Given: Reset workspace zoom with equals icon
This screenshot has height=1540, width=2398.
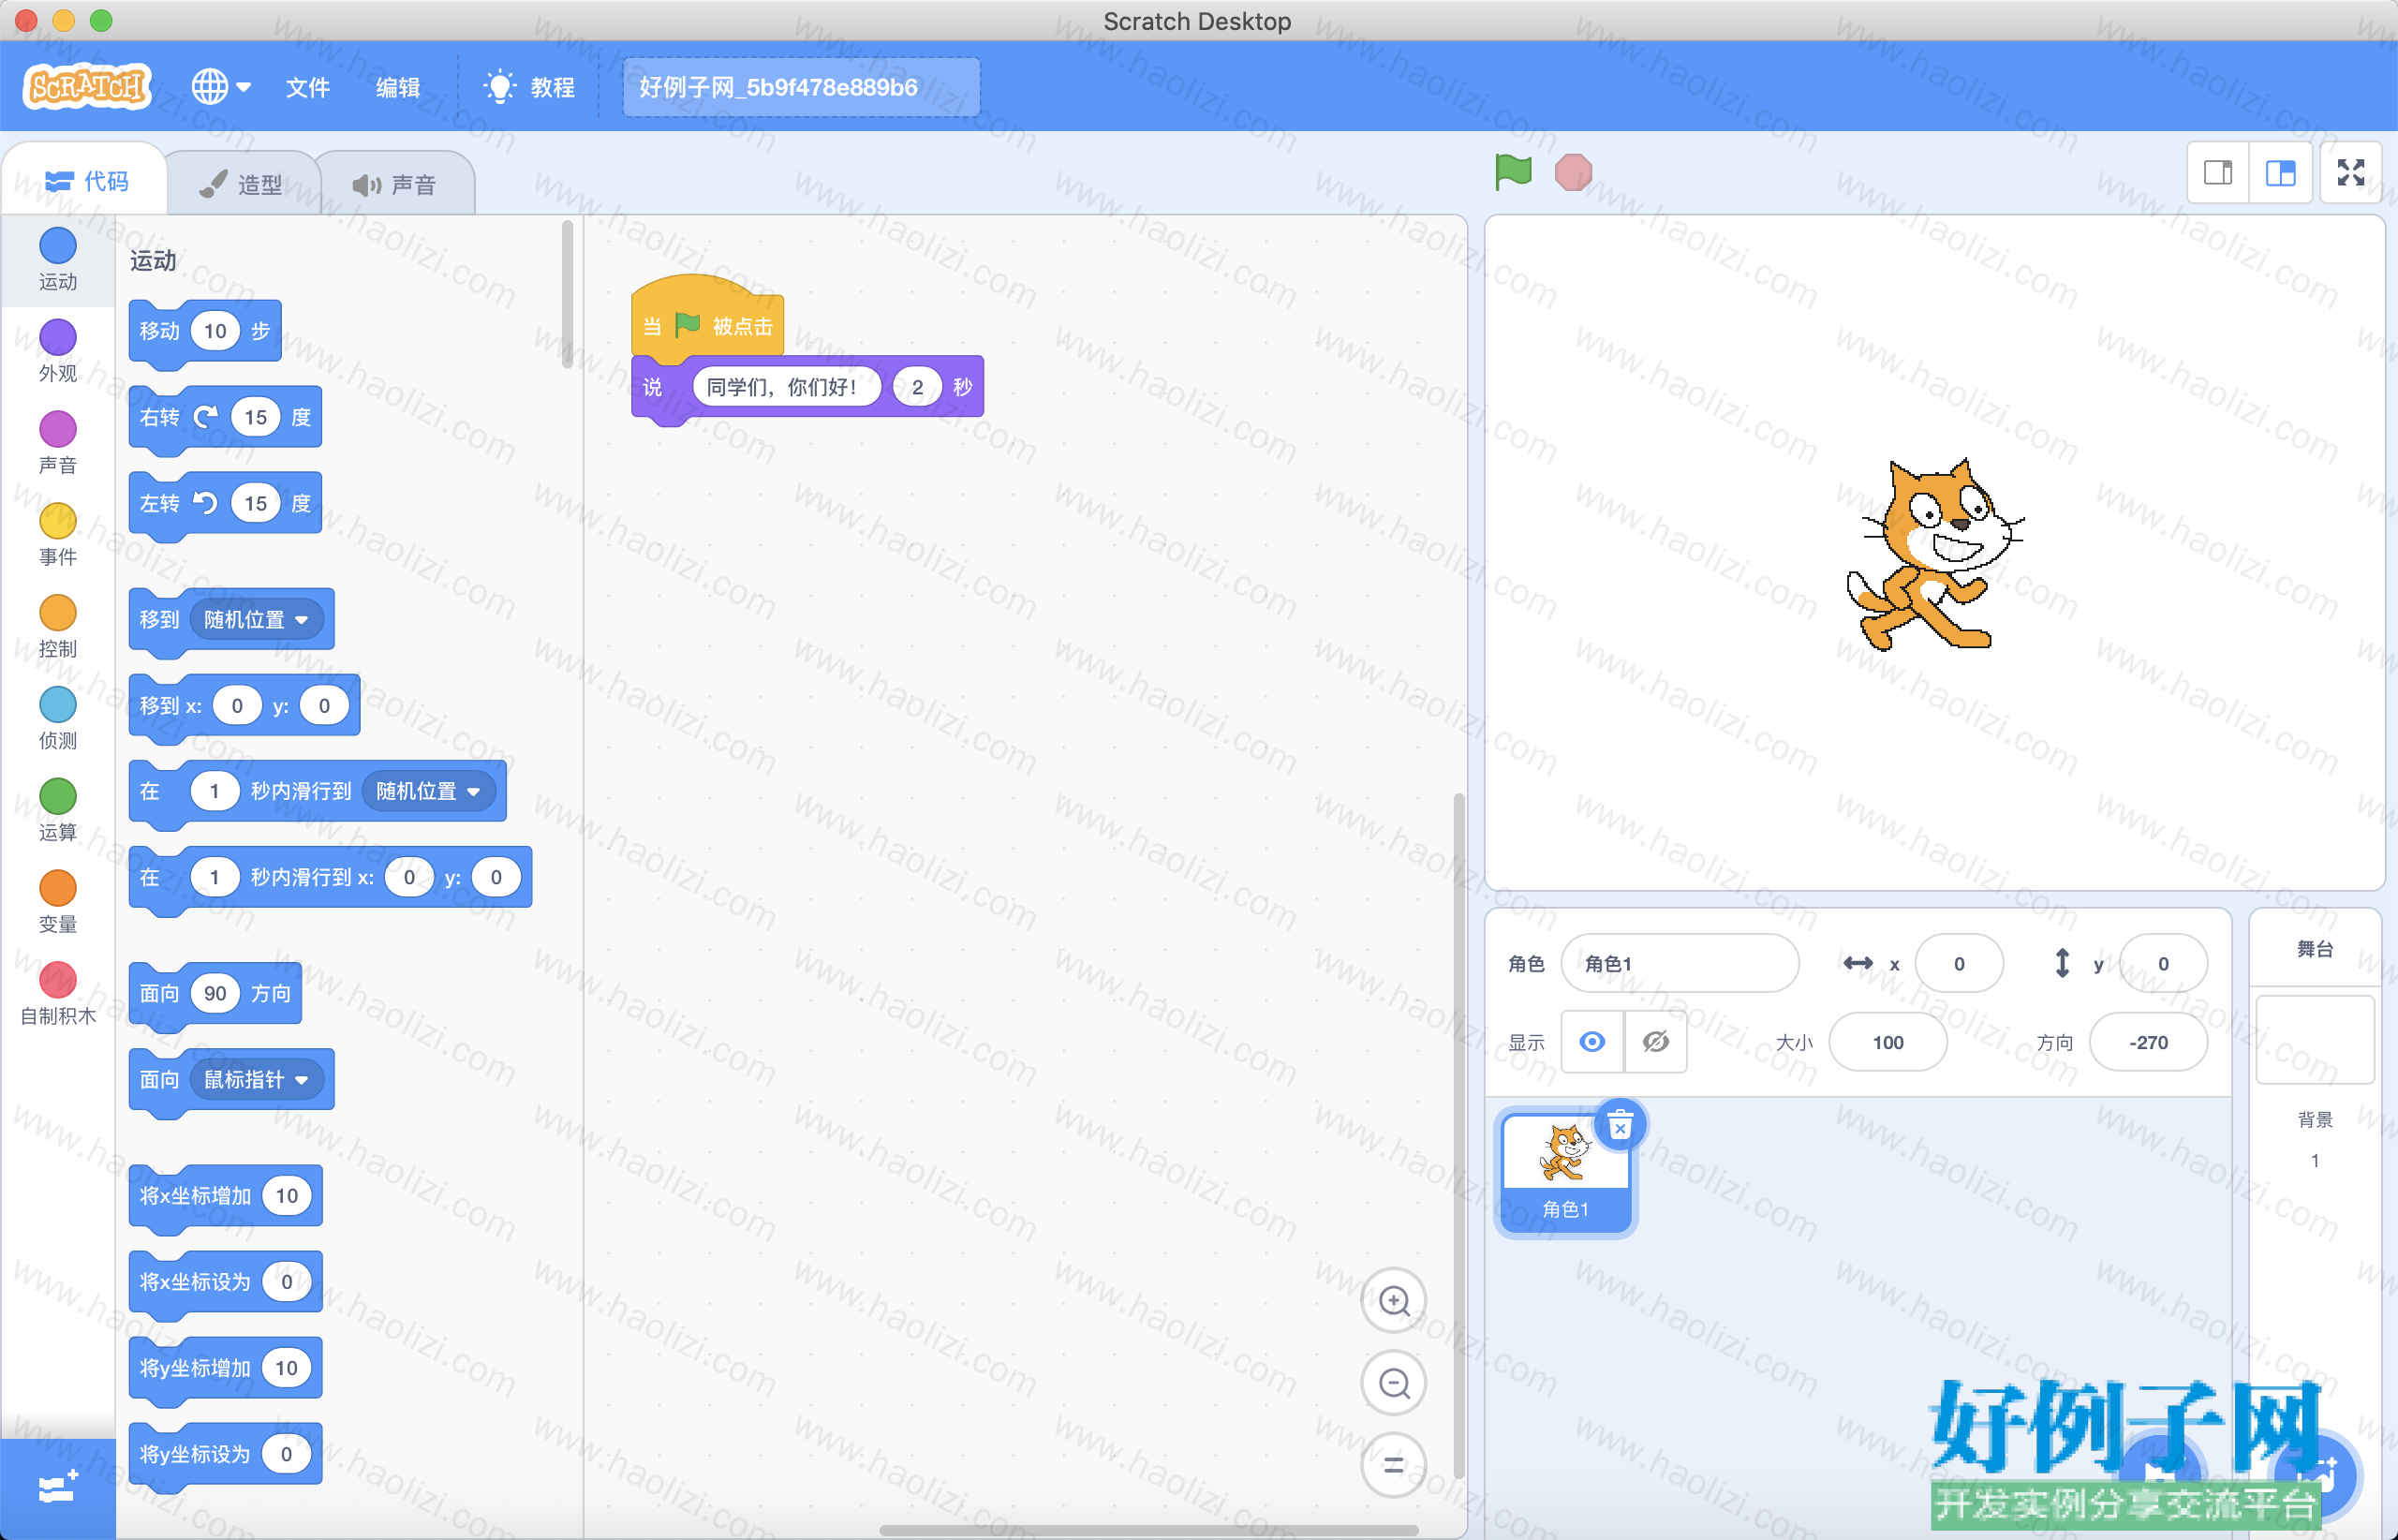Looking at the screenshot, I should [1394, 1465].
